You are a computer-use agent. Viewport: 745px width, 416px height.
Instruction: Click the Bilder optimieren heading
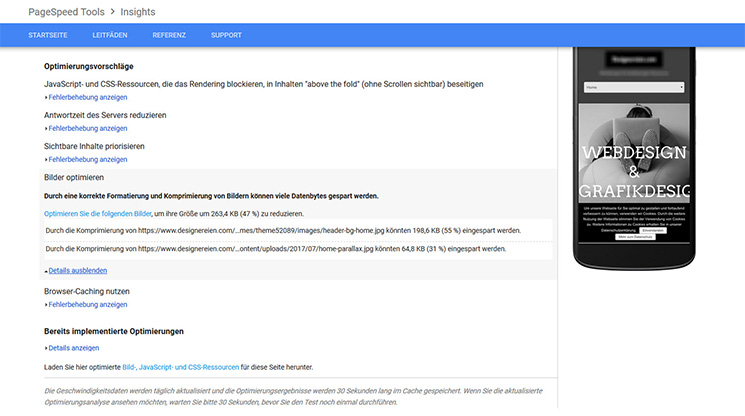coord(74,177)
